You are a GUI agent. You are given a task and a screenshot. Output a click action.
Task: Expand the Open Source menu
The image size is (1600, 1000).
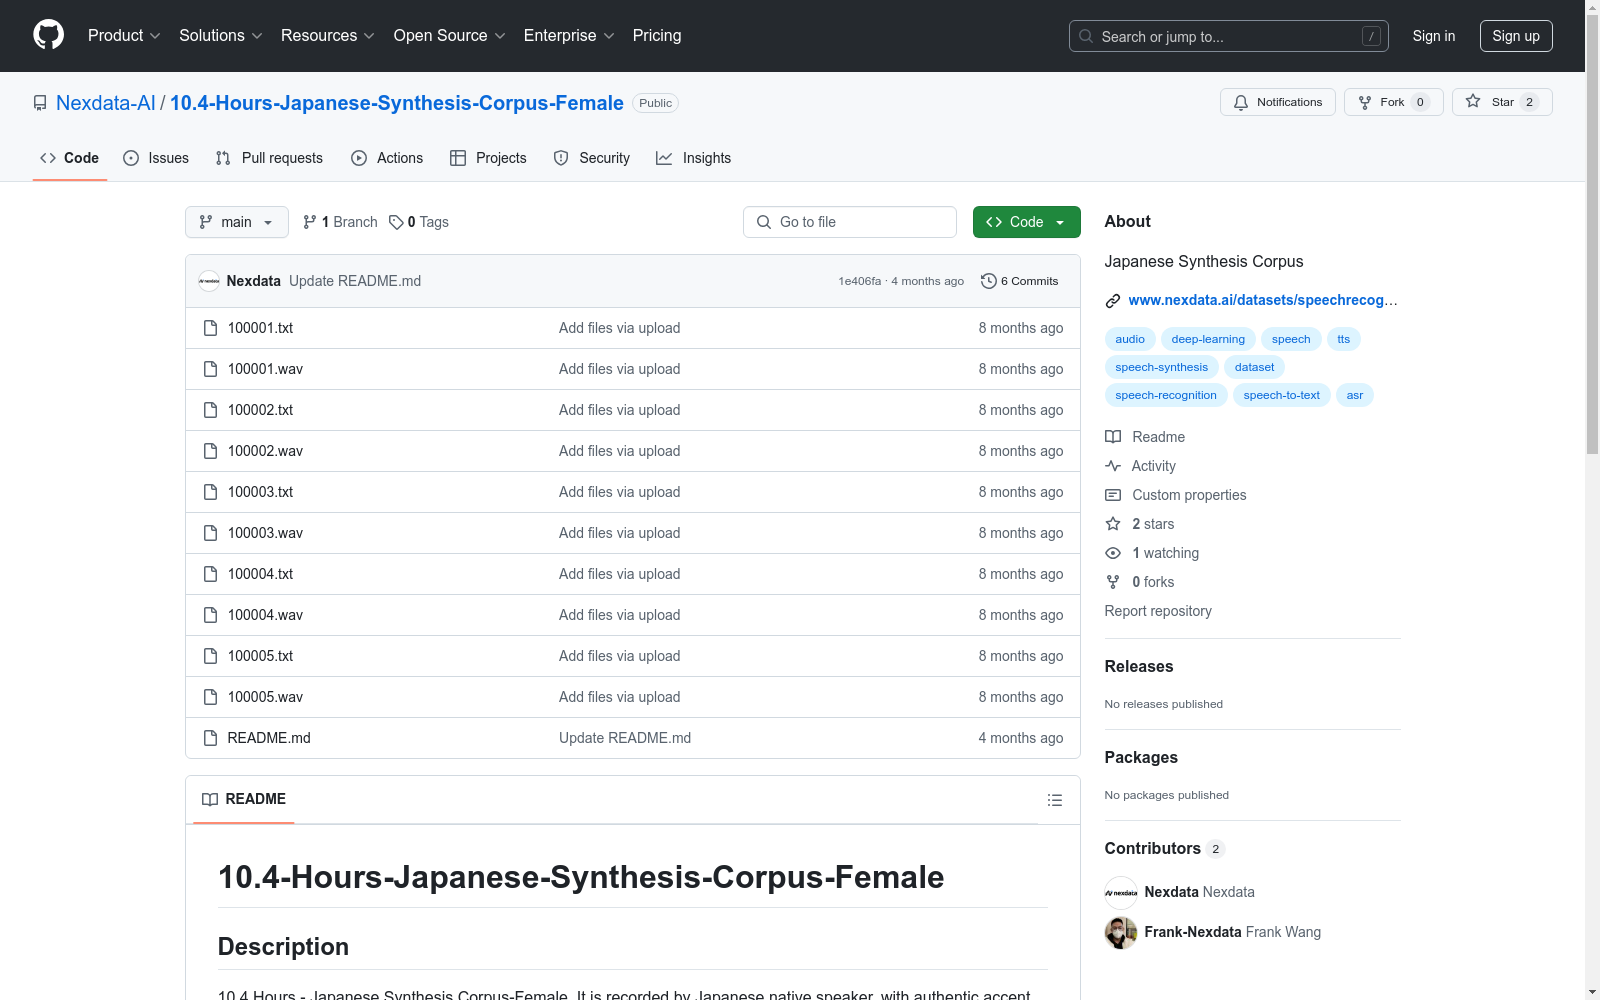coord(450,35)
